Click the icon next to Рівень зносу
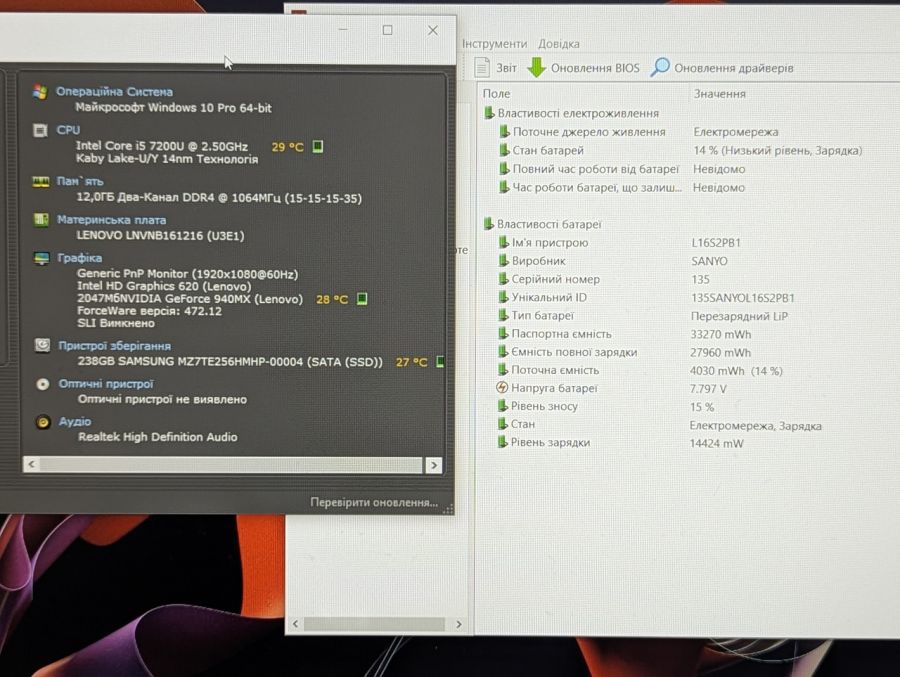This screenshot has width=900, height=677. (503, 405)
